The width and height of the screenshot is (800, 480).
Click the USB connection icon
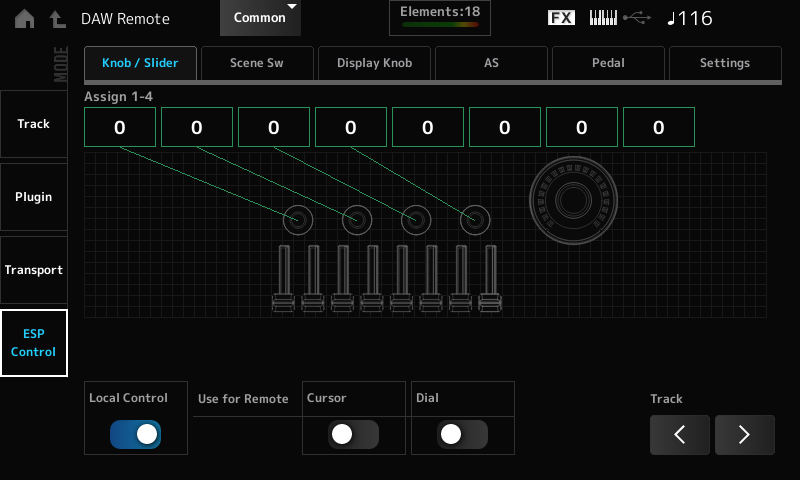(636, 18)
